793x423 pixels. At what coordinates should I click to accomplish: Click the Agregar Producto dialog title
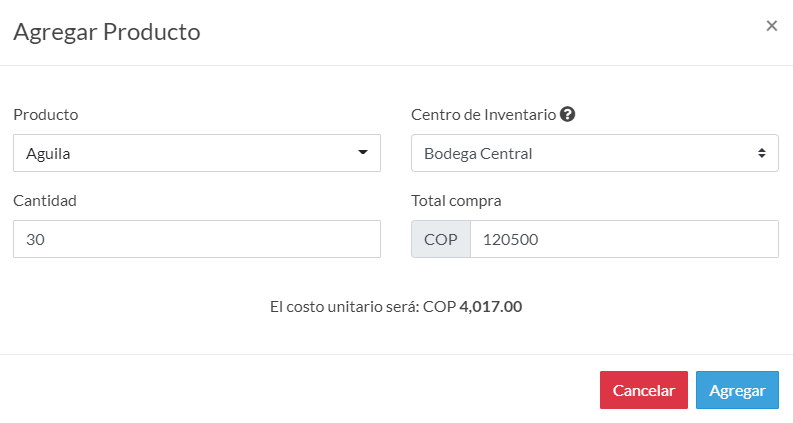pos(107,32)
